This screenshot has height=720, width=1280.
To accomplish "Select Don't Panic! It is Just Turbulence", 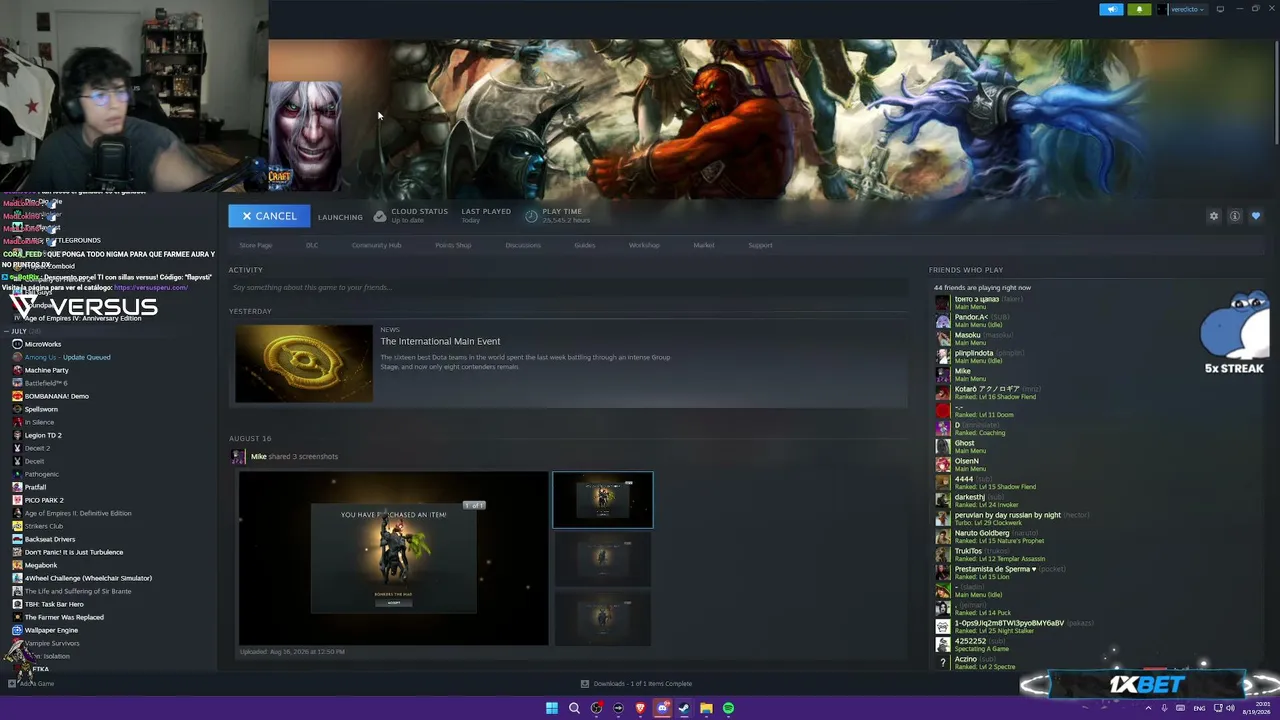I will point(74,552).
